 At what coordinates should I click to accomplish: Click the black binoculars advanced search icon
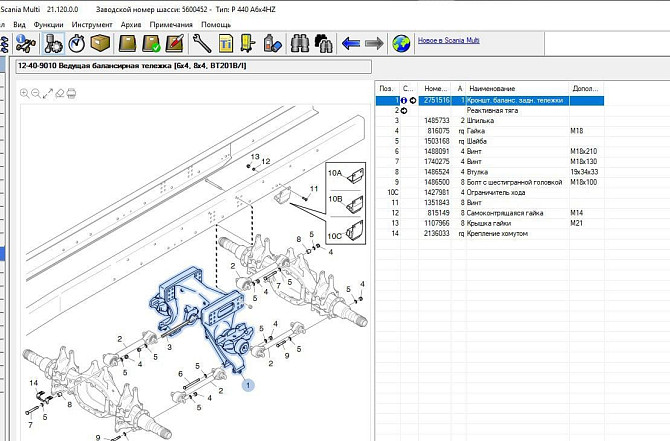pos(323,44)
